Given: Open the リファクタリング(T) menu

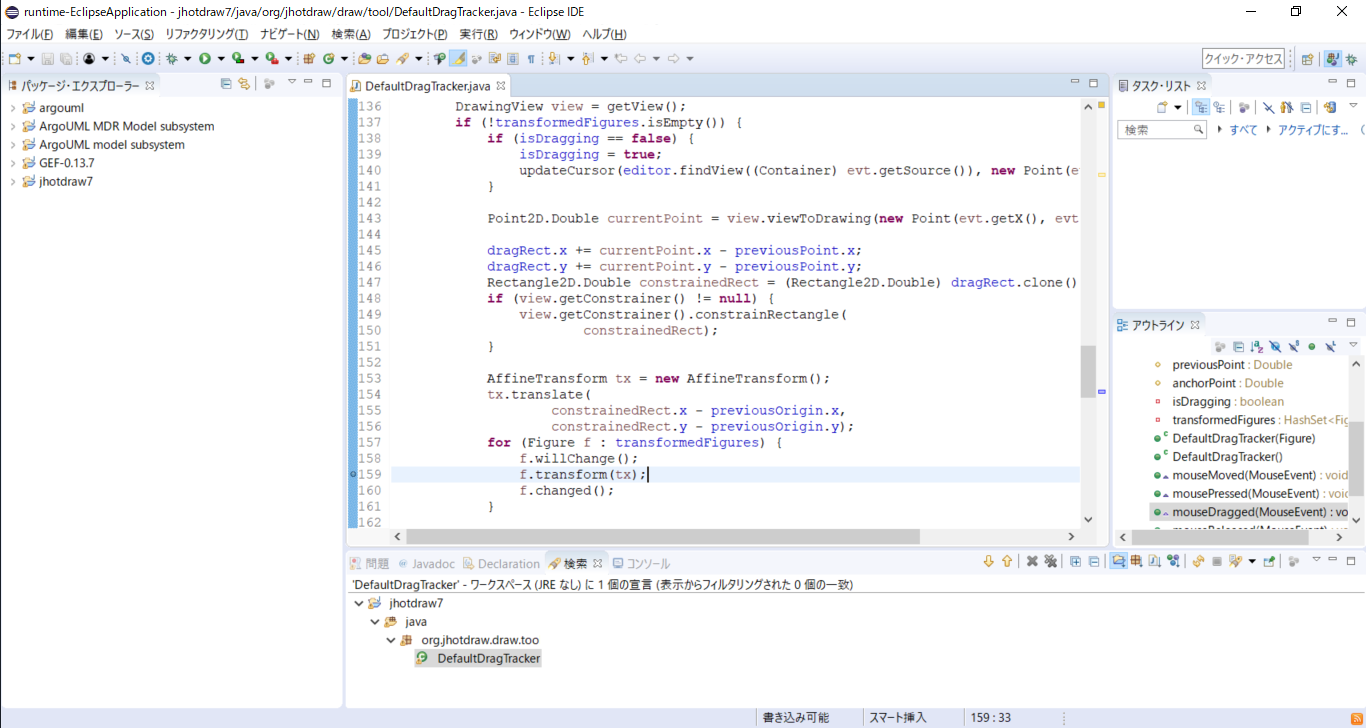Looking at the screenshot, I should tap(206, 34).
